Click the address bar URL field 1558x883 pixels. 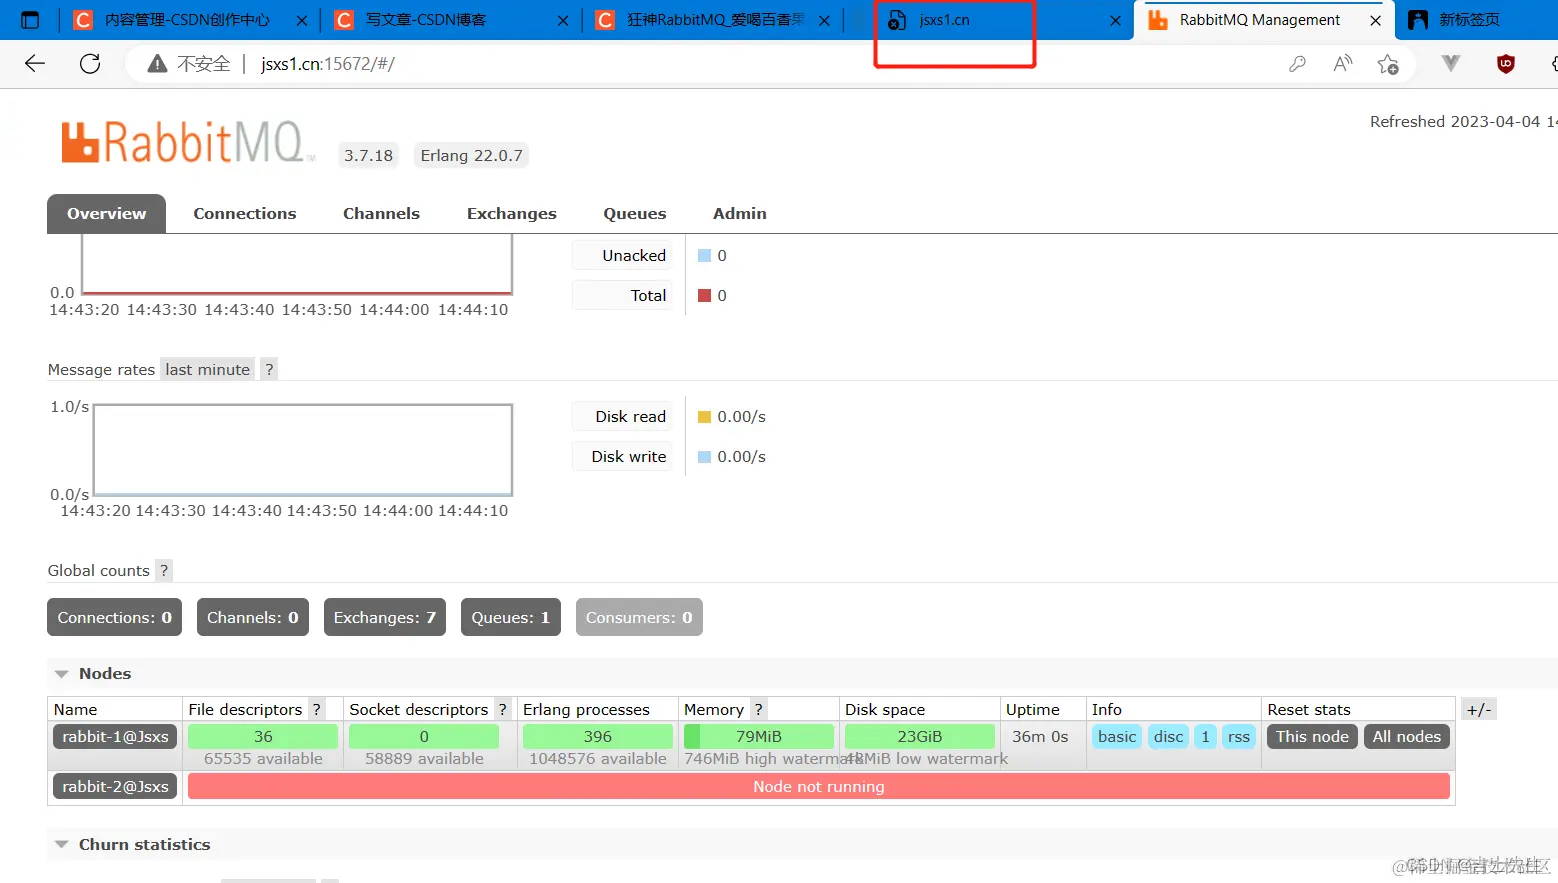coord(700,64)
